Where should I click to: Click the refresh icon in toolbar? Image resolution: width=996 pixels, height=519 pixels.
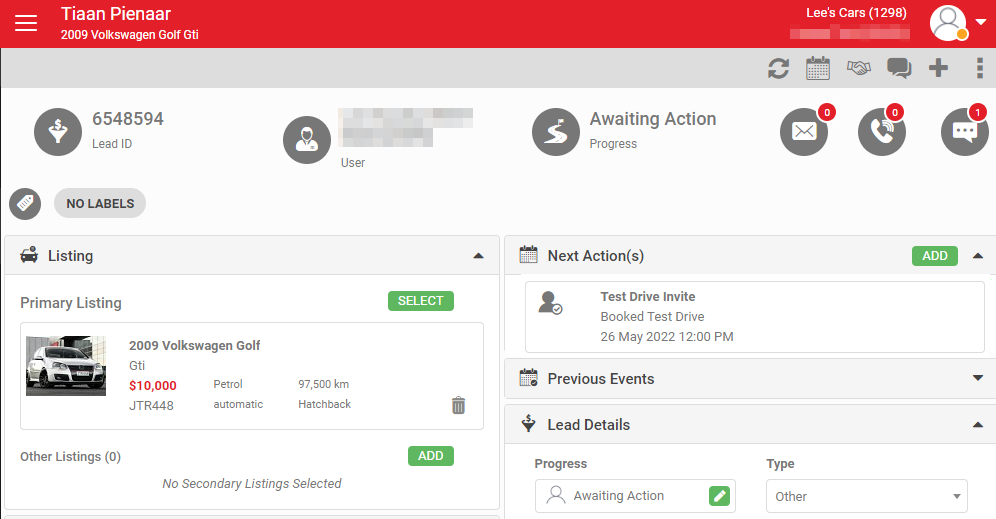point(778,68)
